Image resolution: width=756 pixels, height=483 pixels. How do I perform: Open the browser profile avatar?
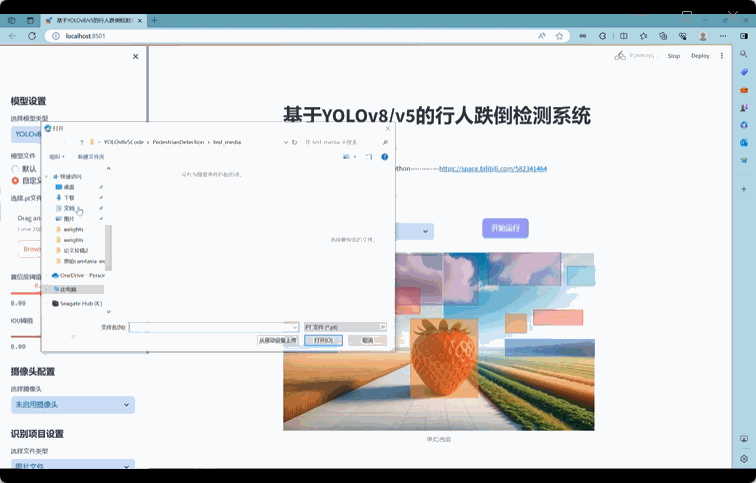[703, 36]
